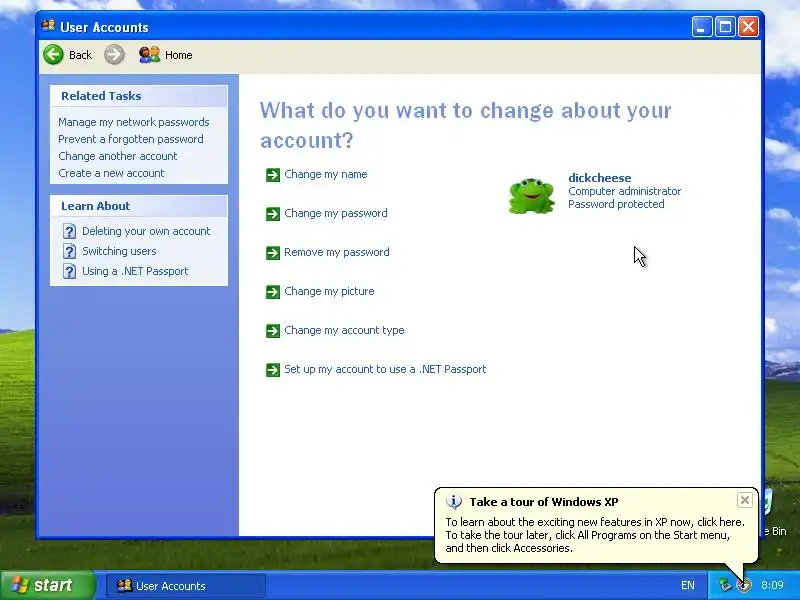Select Change another account
The height and width of the screenshot is (600, 800).
117,156
